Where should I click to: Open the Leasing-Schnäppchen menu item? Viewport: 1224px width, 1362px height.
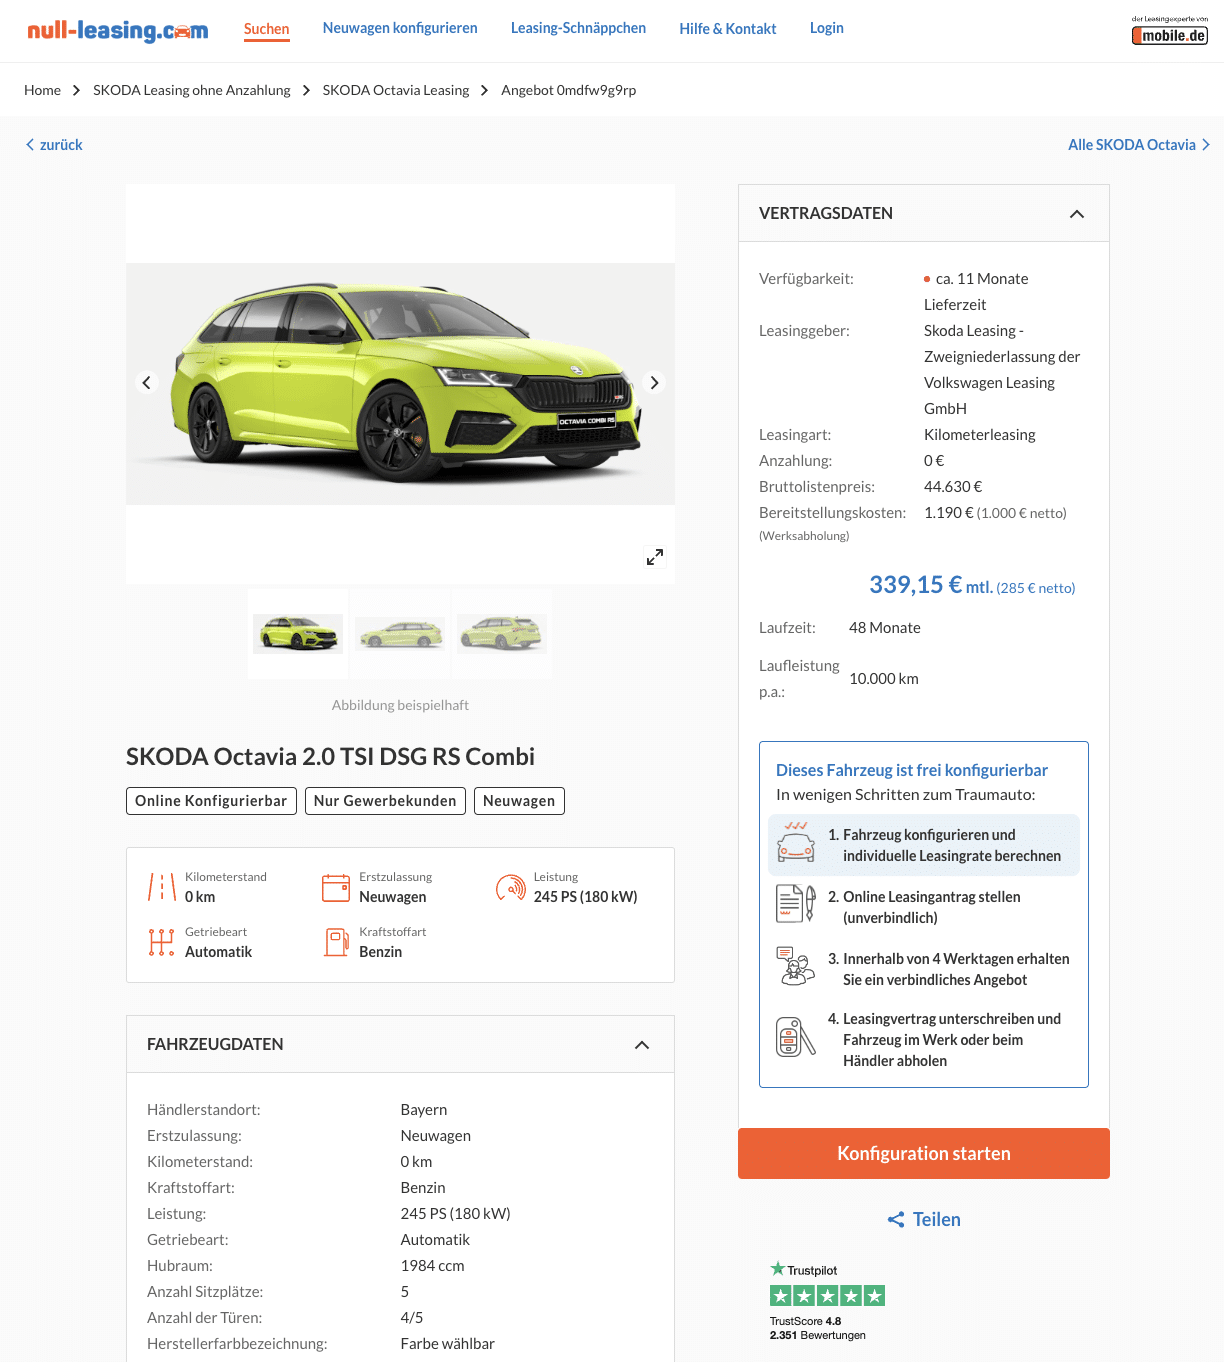[x=578, y=28]
